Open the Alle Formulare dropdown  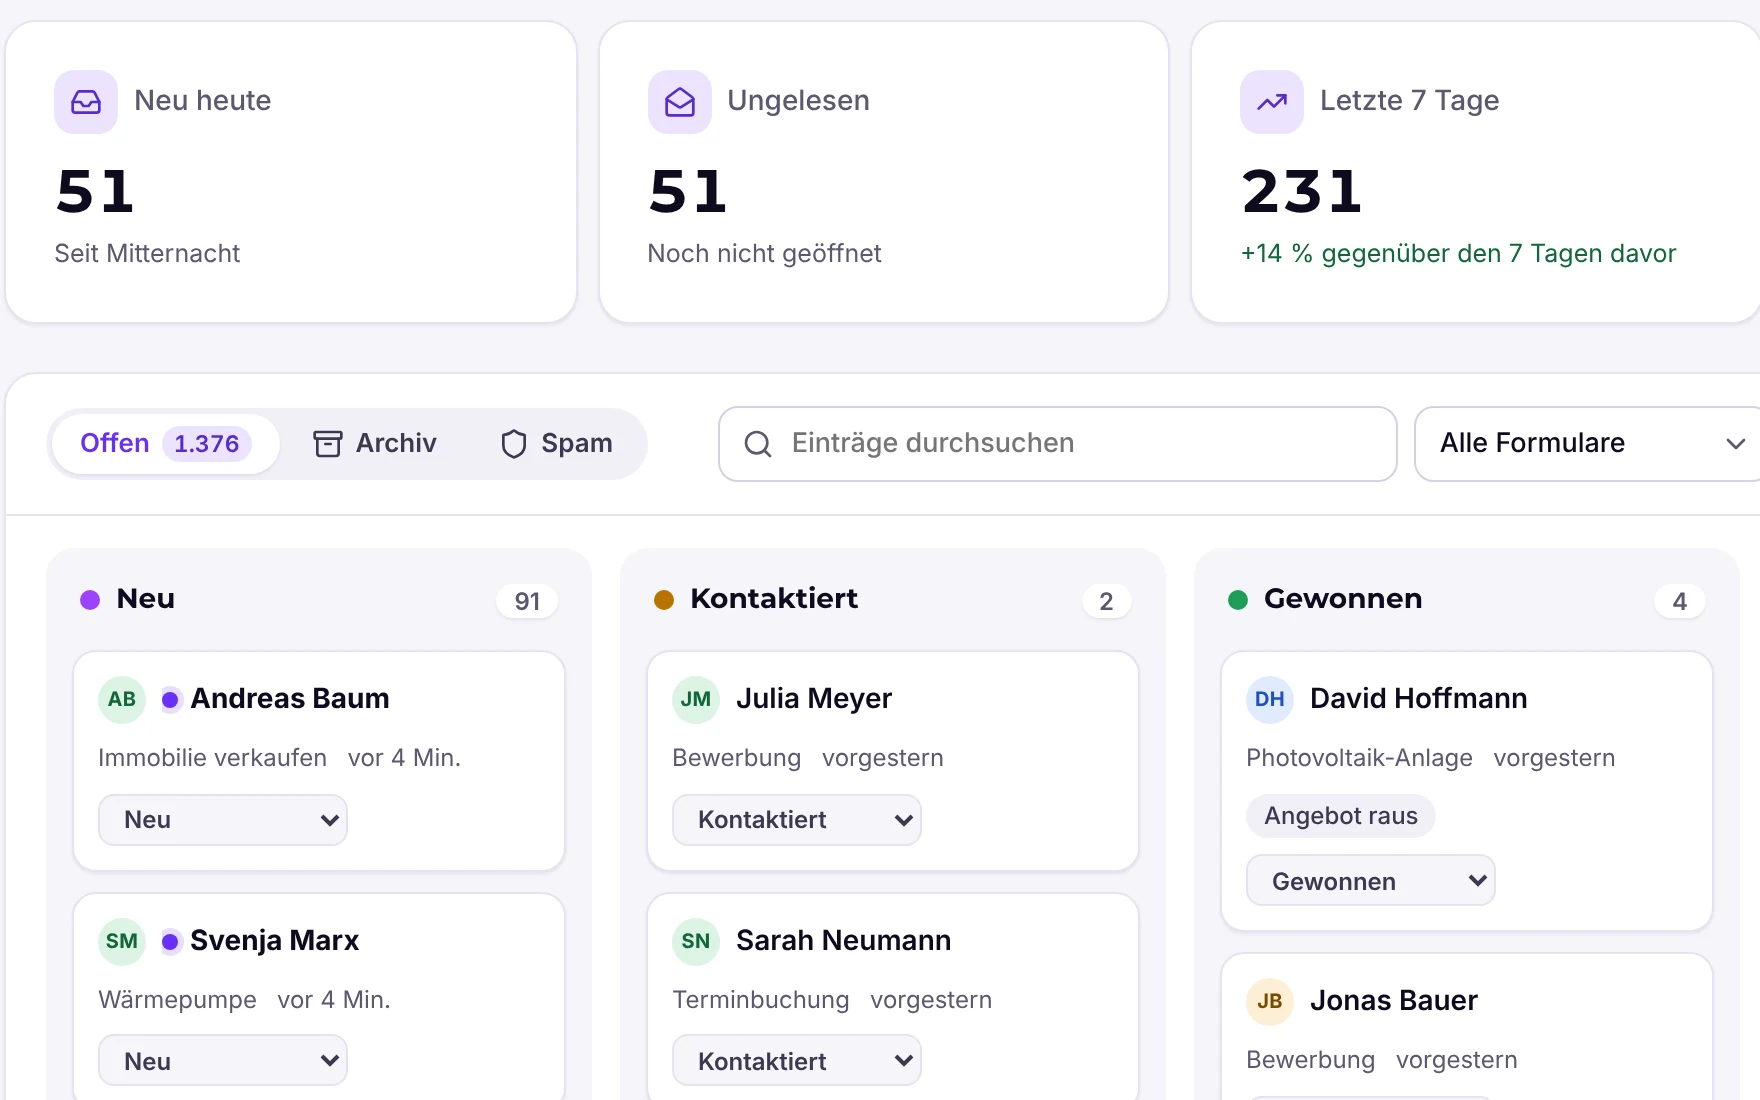tap(1588, 444)
